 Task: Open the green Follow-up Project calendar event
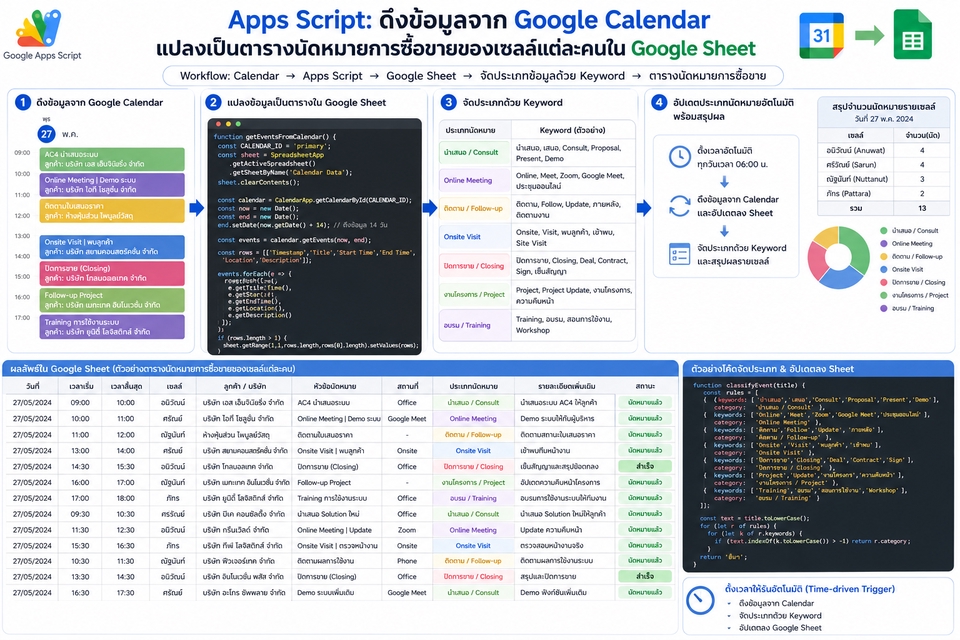[x=112, y=299]
